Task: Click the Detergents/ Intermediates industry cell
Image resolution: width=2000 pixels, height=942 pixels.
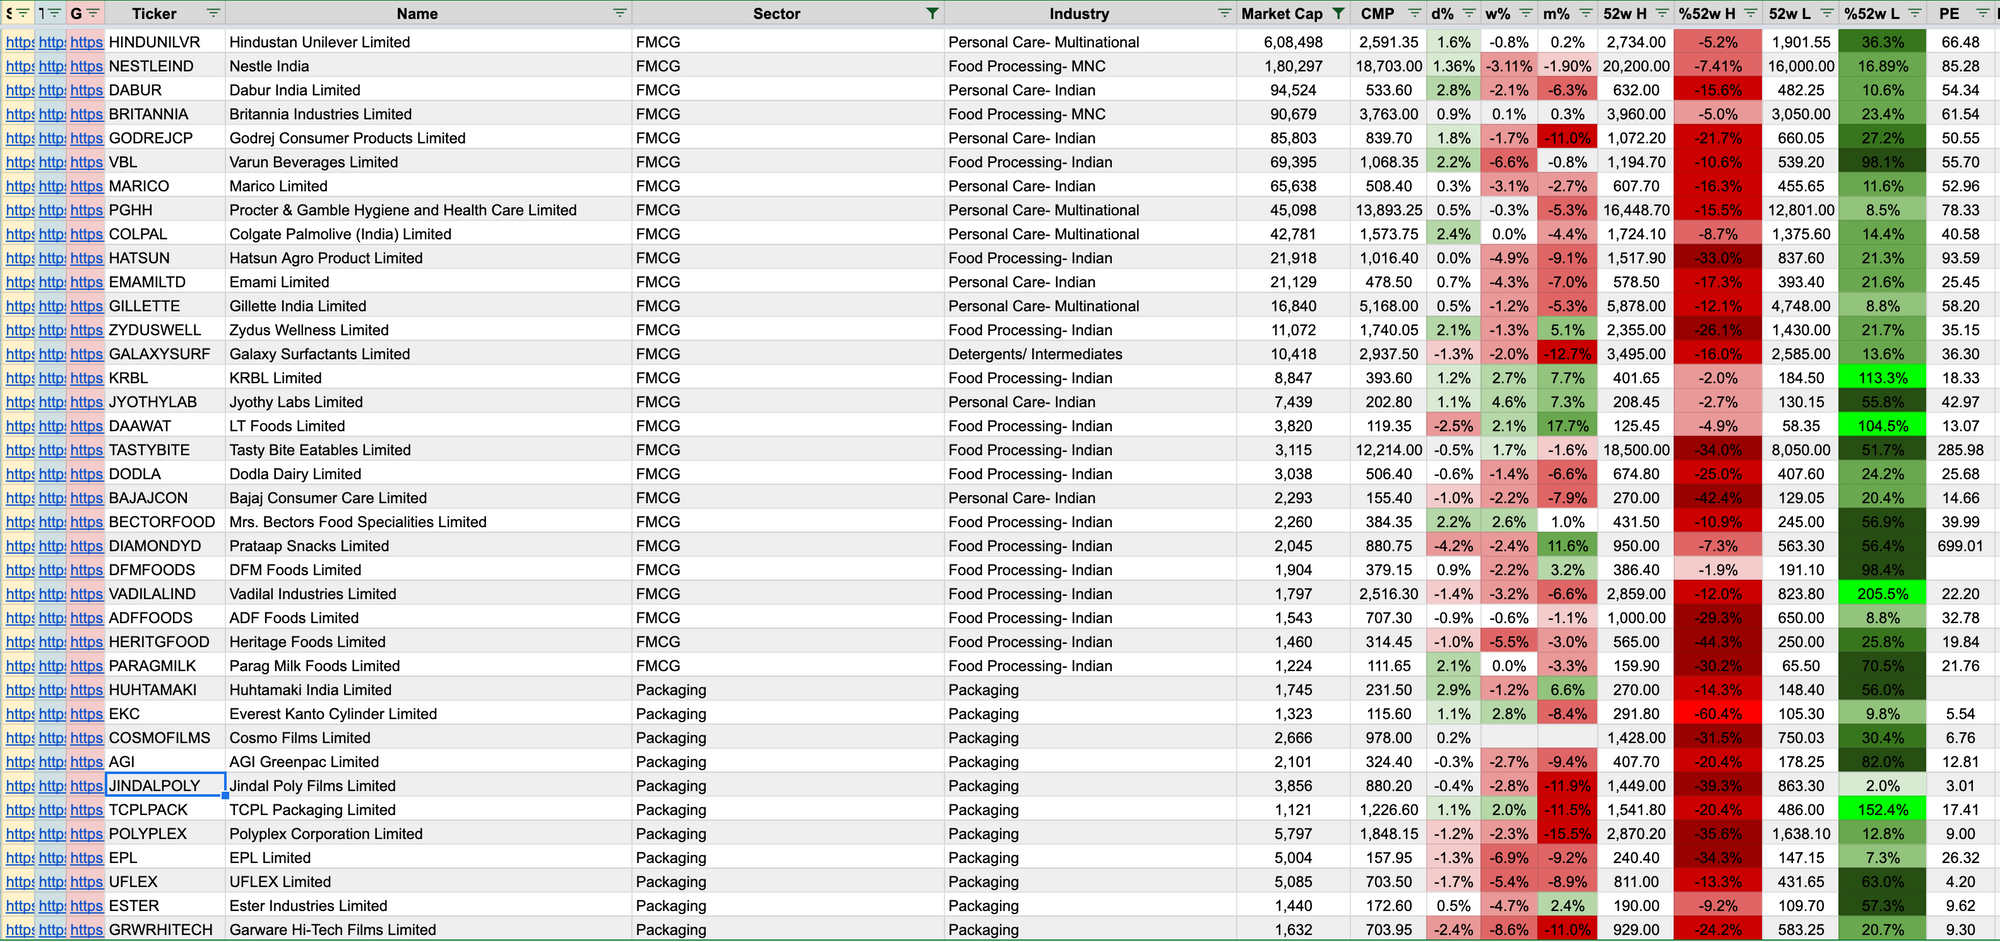Action: (x=1090, y=354)
